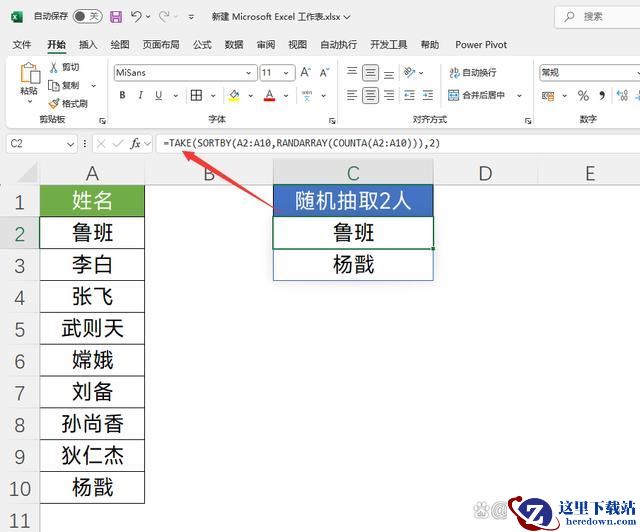
Task: Increase font size with large A
Action: [305, 73]
